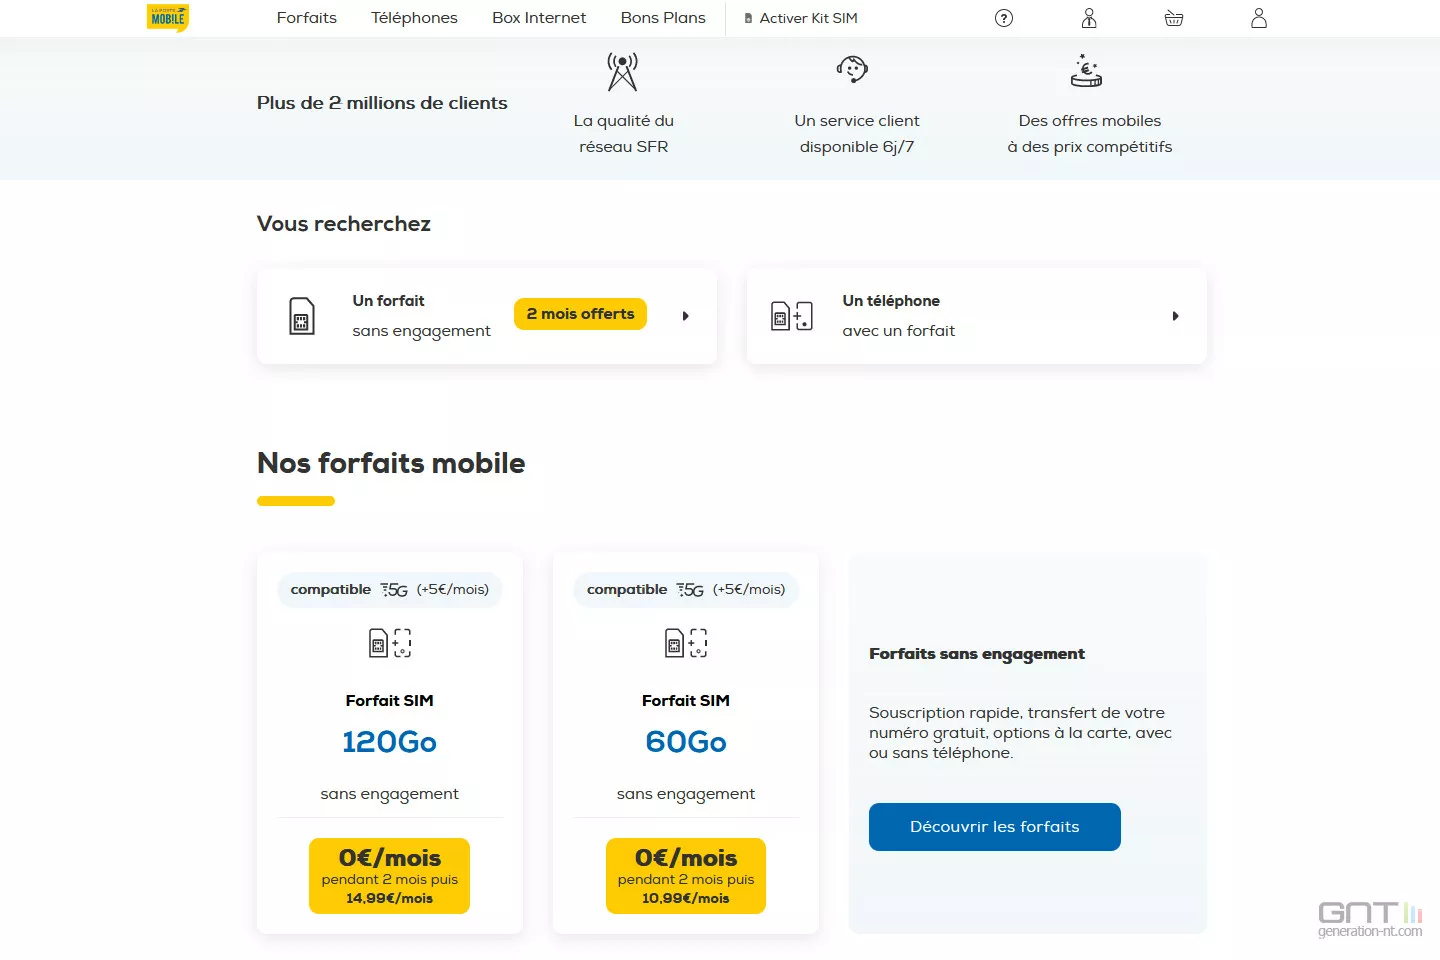Viewport: 1440px width, 960px height.
Task: Open the Téléphones menu
Action: click(x=414, y=18)
